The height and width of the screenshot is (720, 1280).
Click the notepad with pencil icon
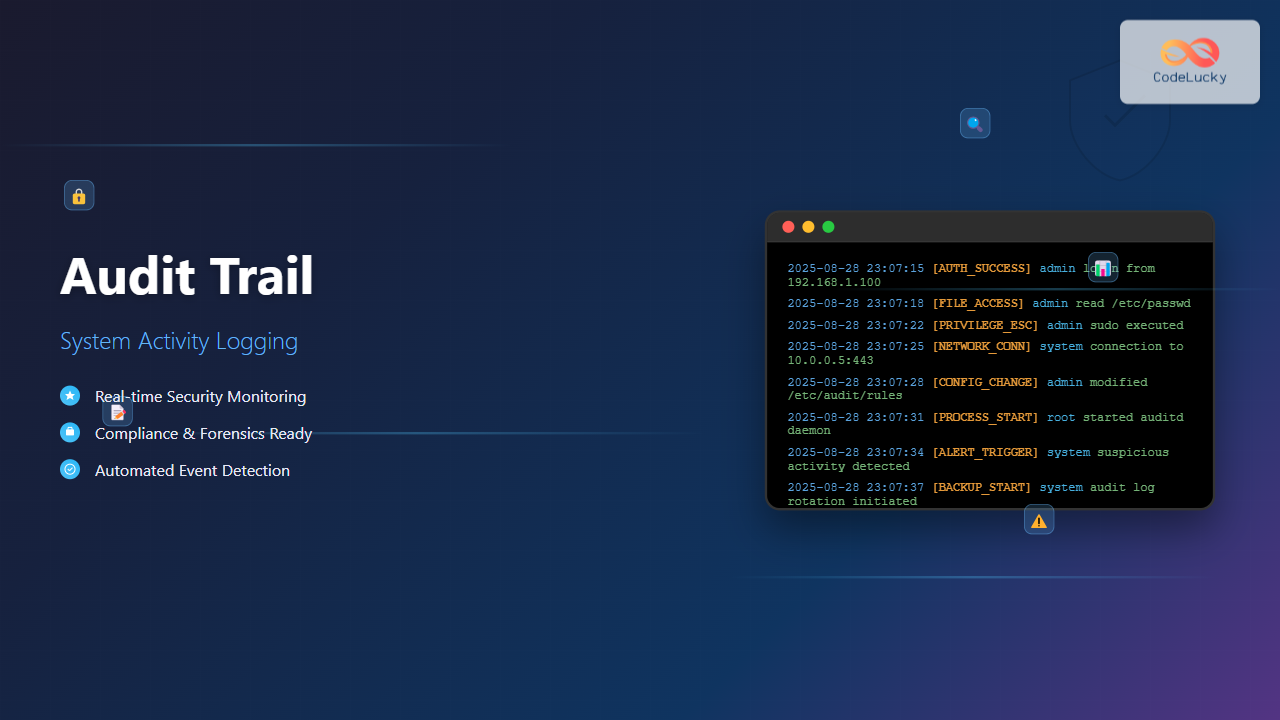tap(118, 412)
